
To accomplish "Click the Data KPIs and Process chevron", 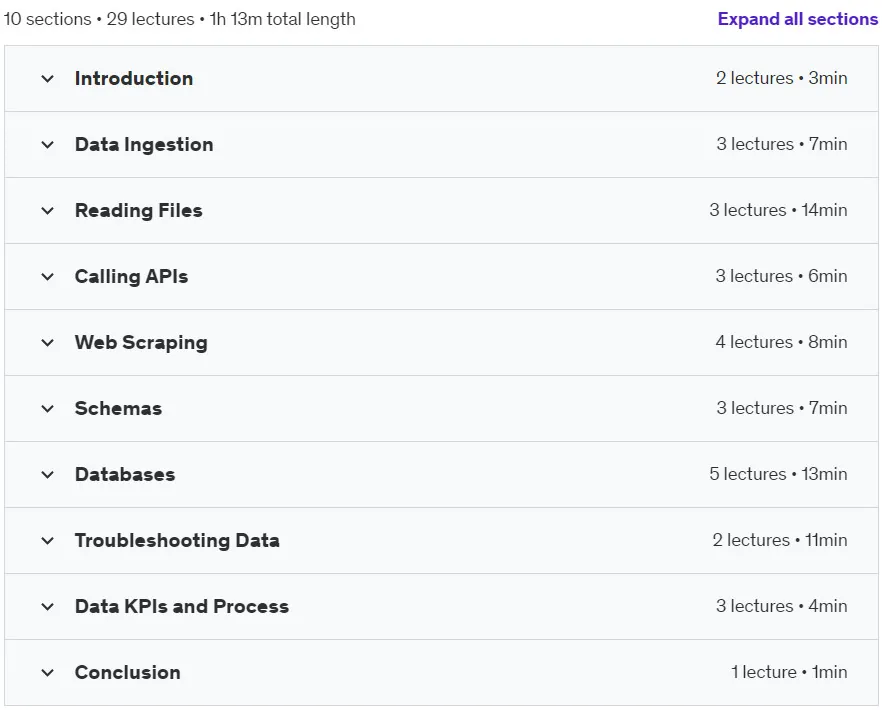I will [x=48, y=606].
